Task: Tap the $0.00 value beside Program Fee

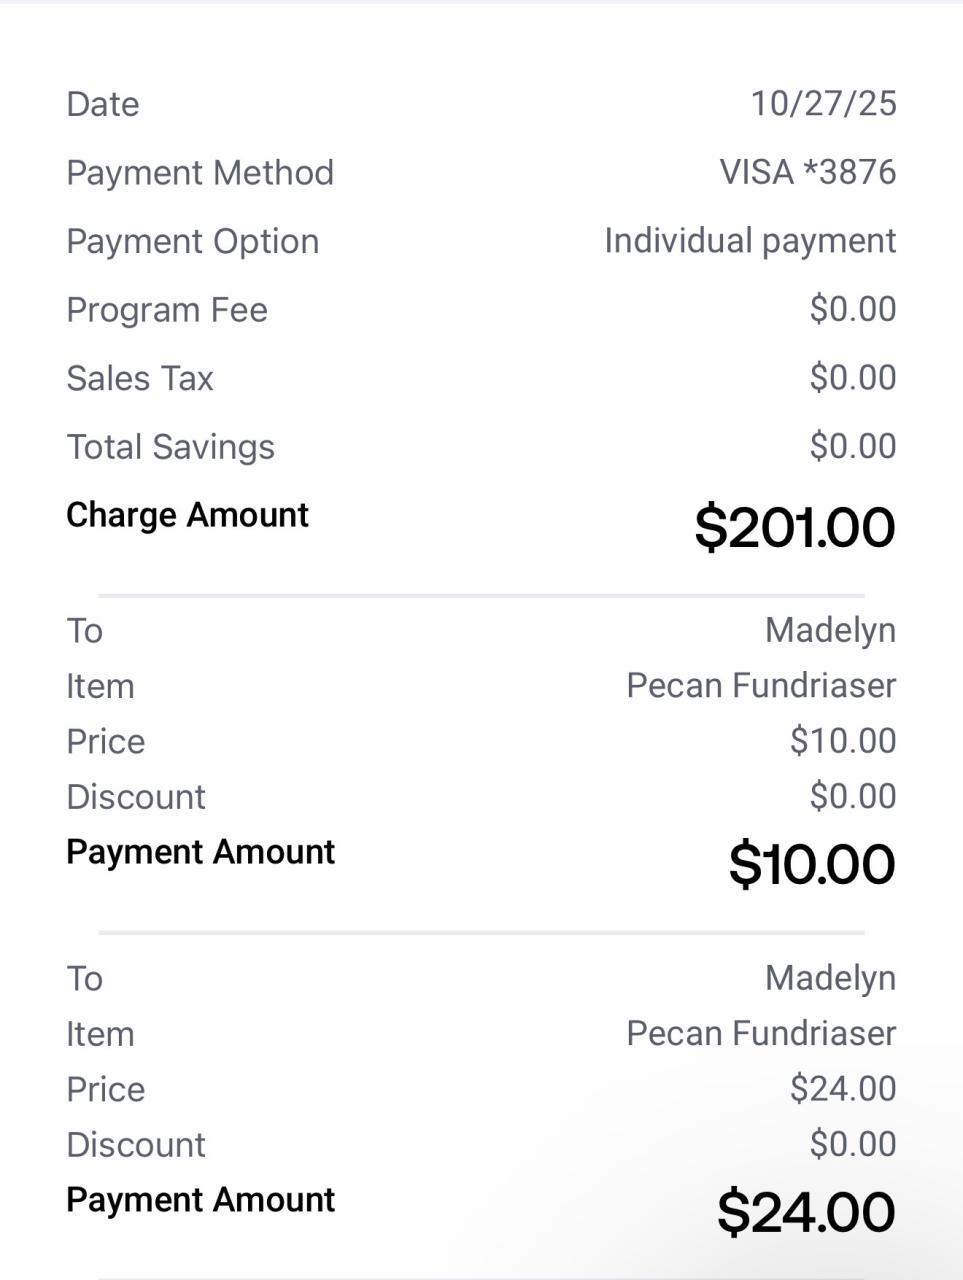Action: (852, 309)
